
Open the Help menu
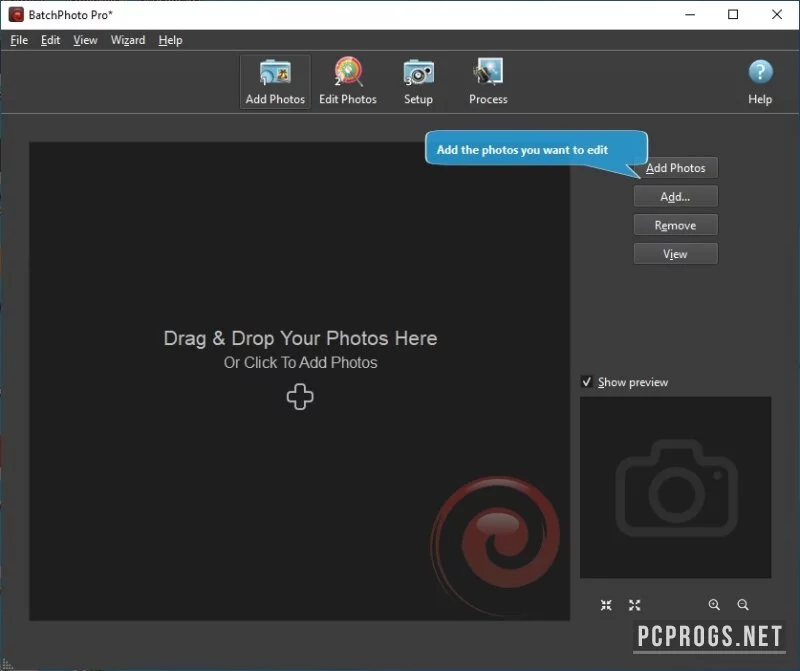coord(170,40)
